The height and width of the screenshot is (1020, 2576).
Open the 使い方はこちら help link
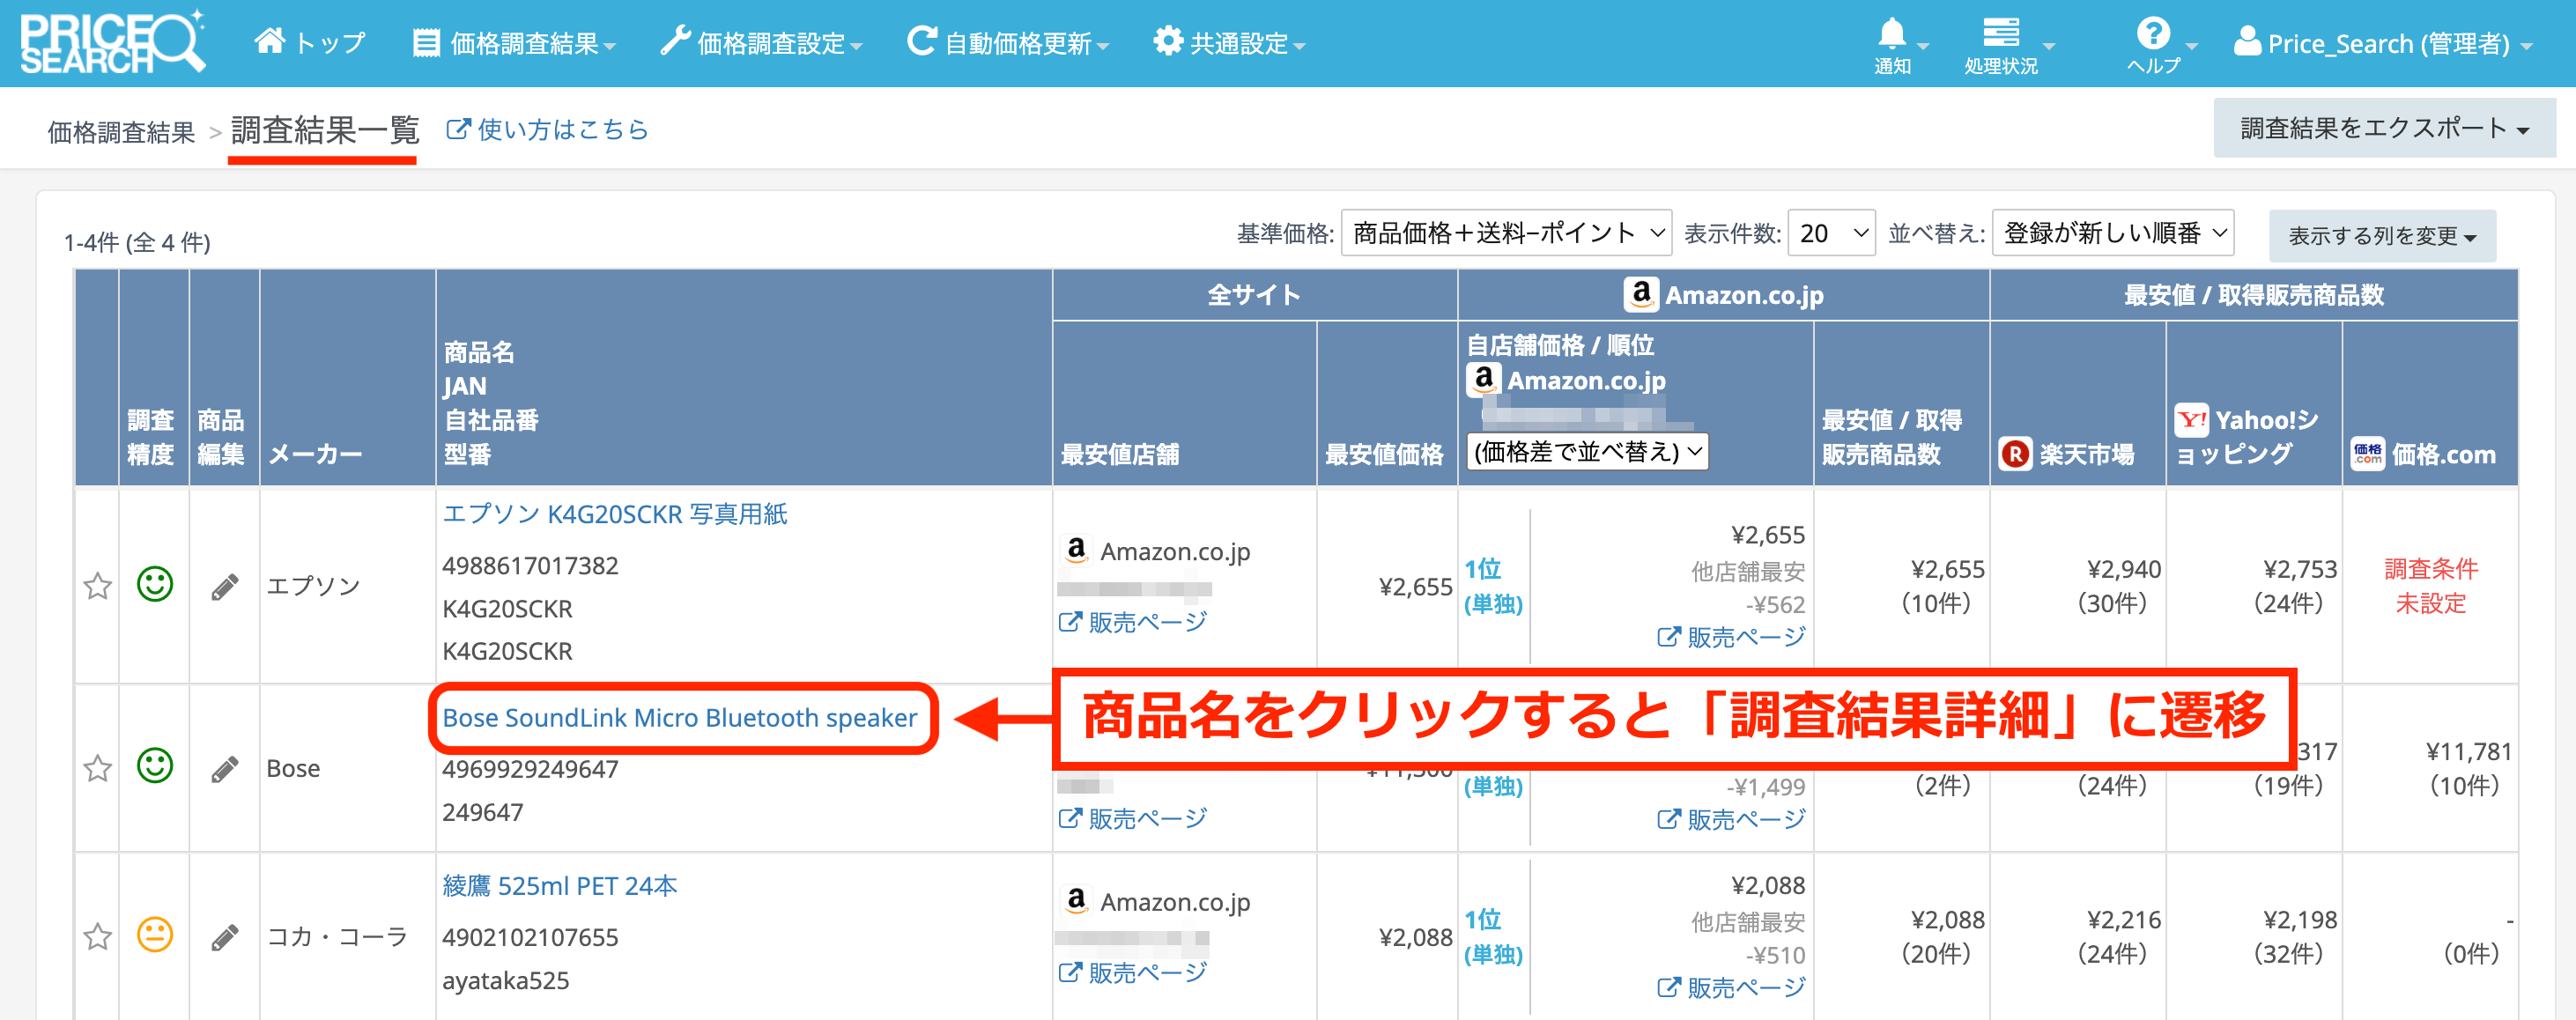click(548, 130)
